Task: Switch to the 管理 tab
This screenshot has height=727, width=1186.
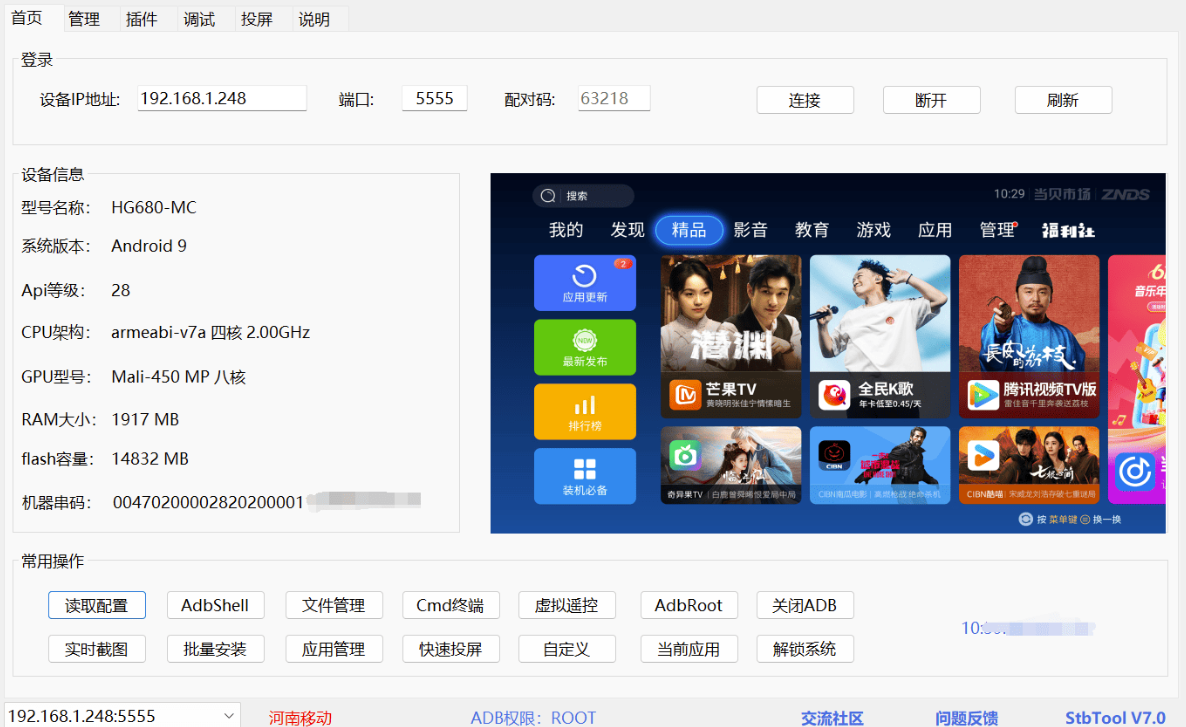Action: tap(85, 18)
